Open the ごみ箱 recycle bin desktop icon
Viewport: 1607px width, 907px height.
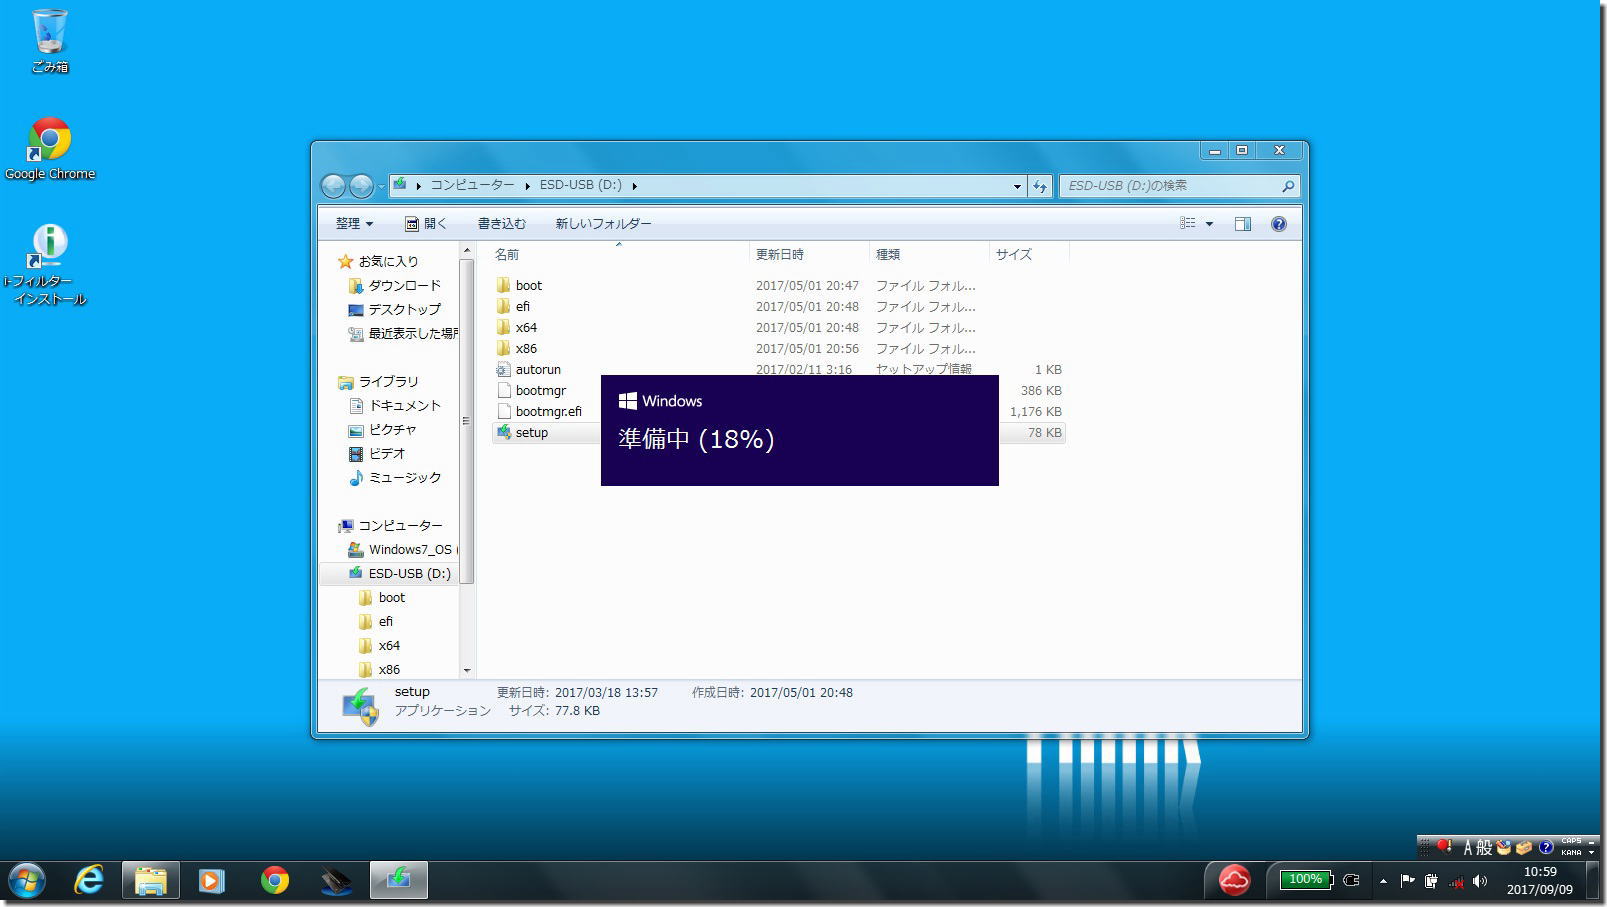pos(49,40)
